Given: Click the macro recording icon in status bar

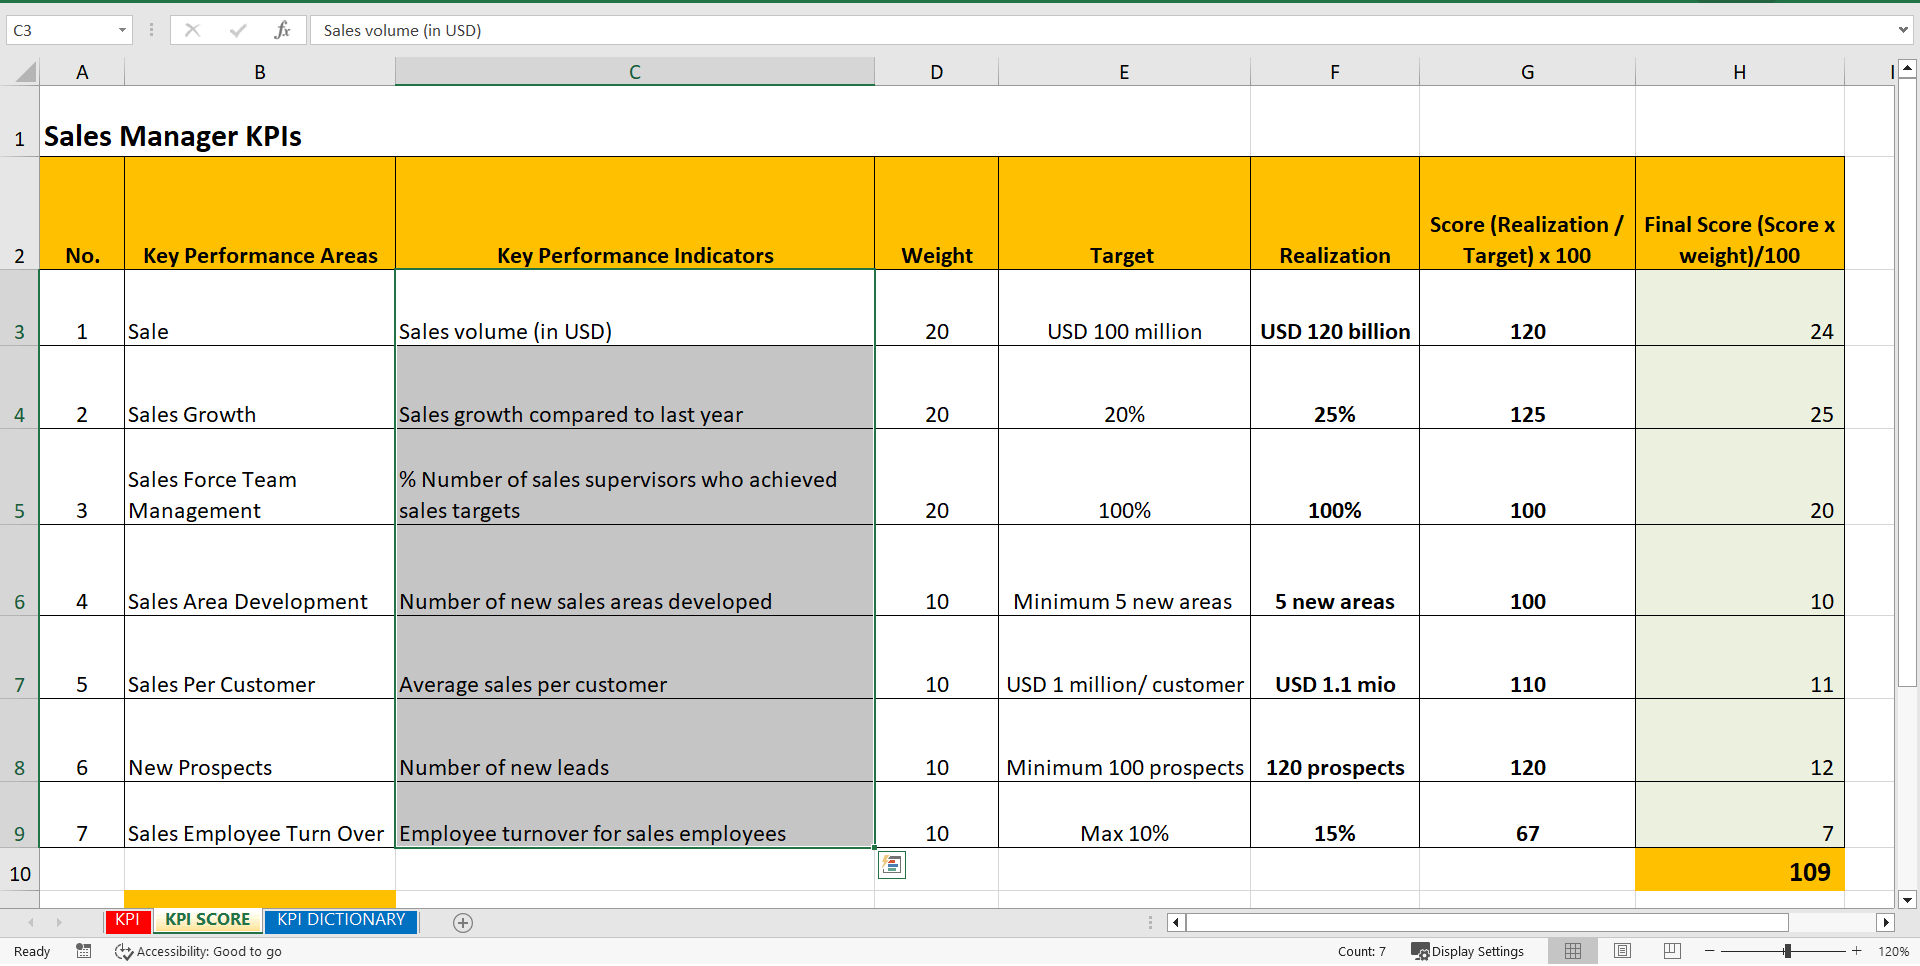Looking at the screenshot, I should point(84,951).
